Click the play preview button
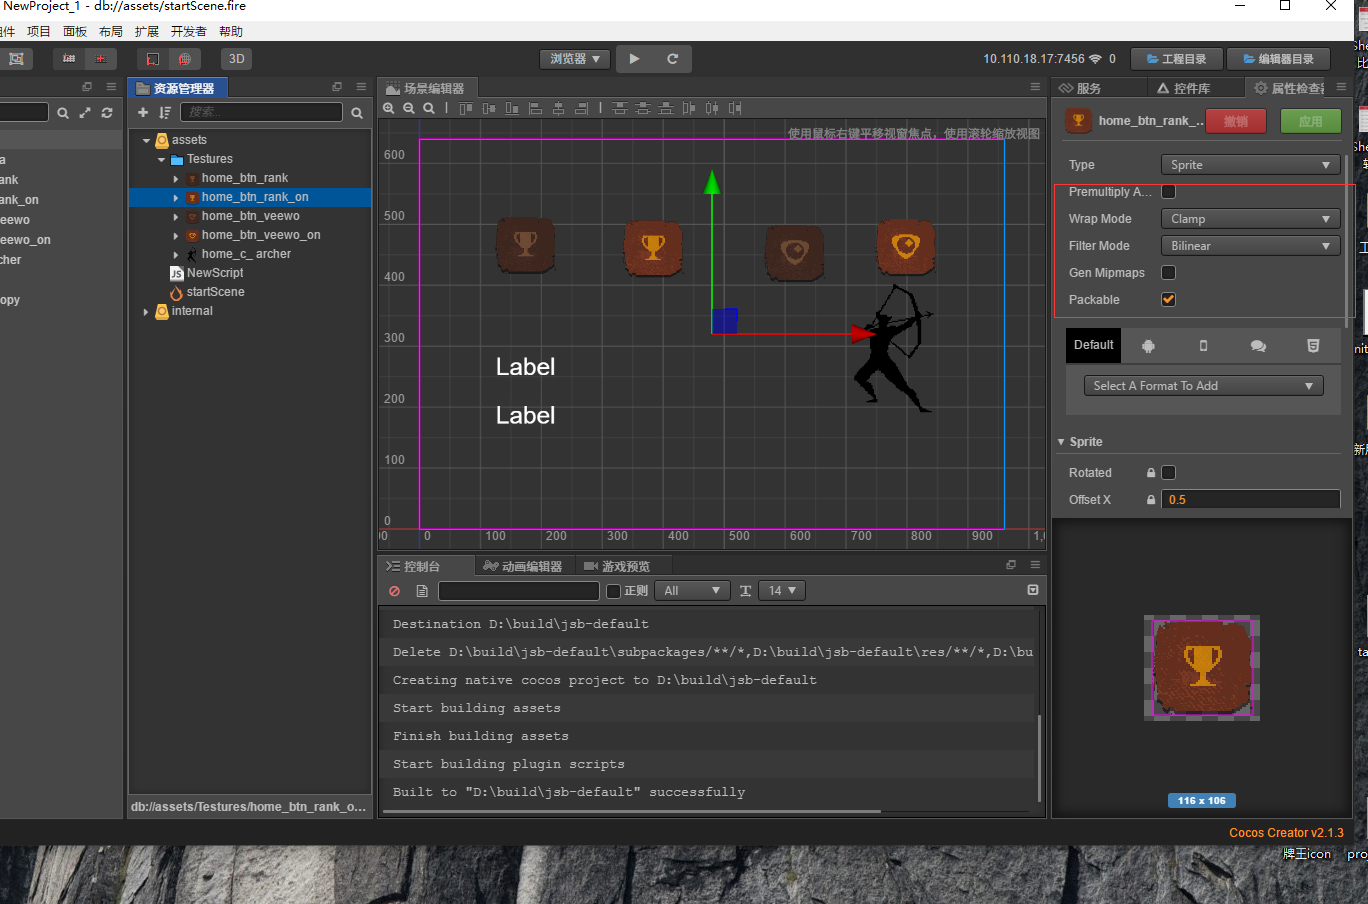 634,59
